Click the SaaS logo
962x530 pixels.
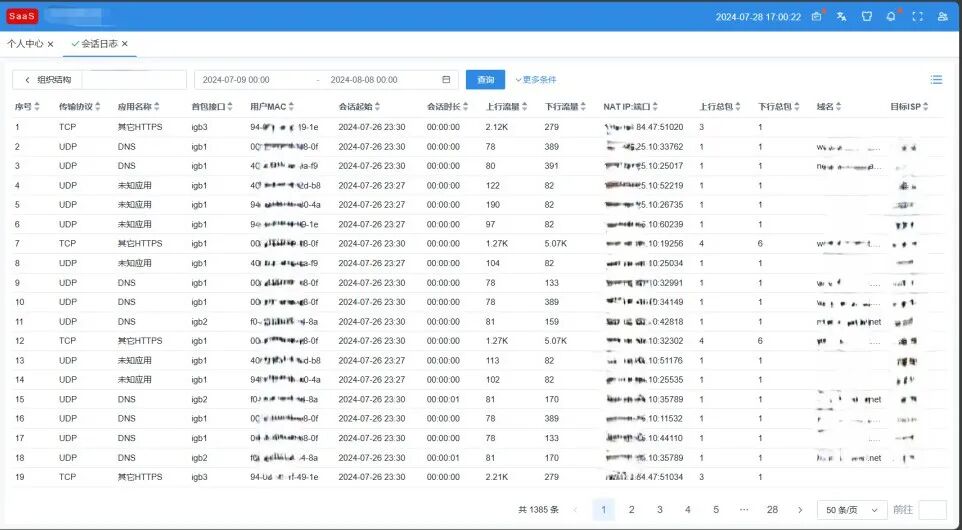(22, 17)
